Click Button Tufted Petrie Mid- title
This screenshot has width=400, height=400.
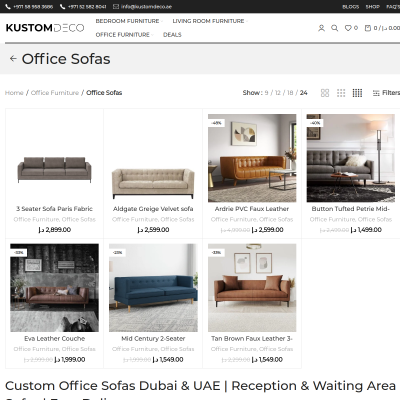[351, 209]
